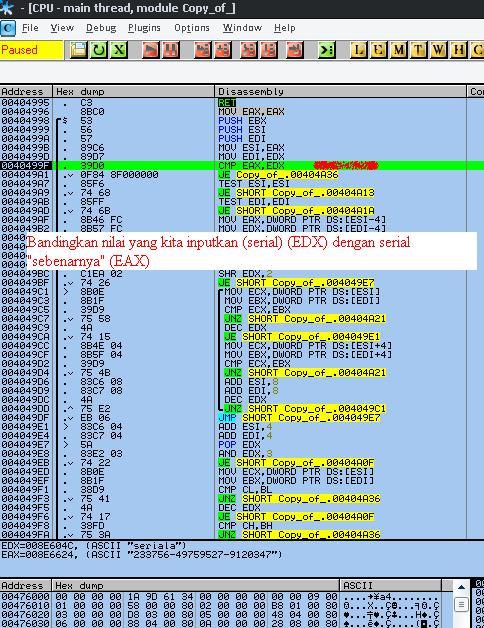Open the Debug menu

coord(101,28)
